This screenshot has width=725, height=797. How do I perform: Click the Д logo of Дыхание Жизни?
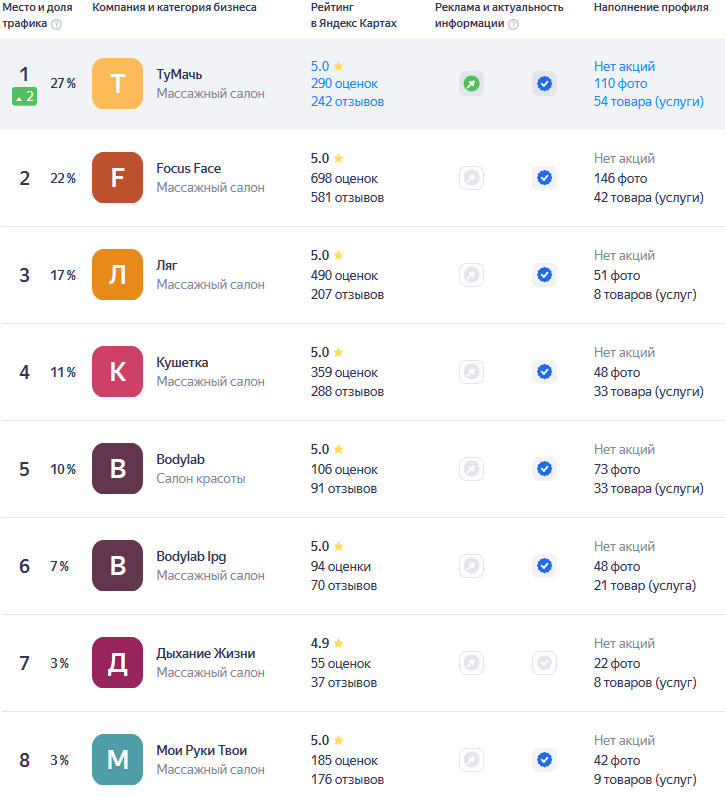[117, 663]
